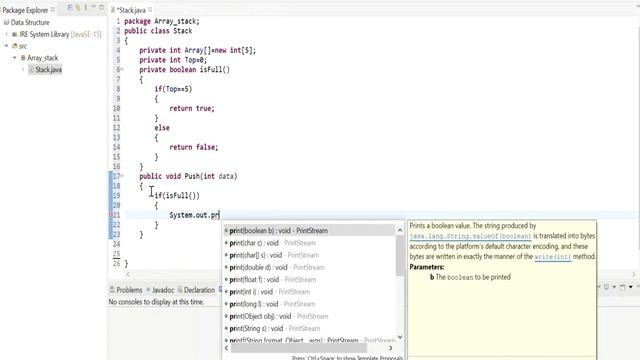This screenshot has width=640, height=360.
Task: Click proposal list scroll-left arrow
Action: 227,348
